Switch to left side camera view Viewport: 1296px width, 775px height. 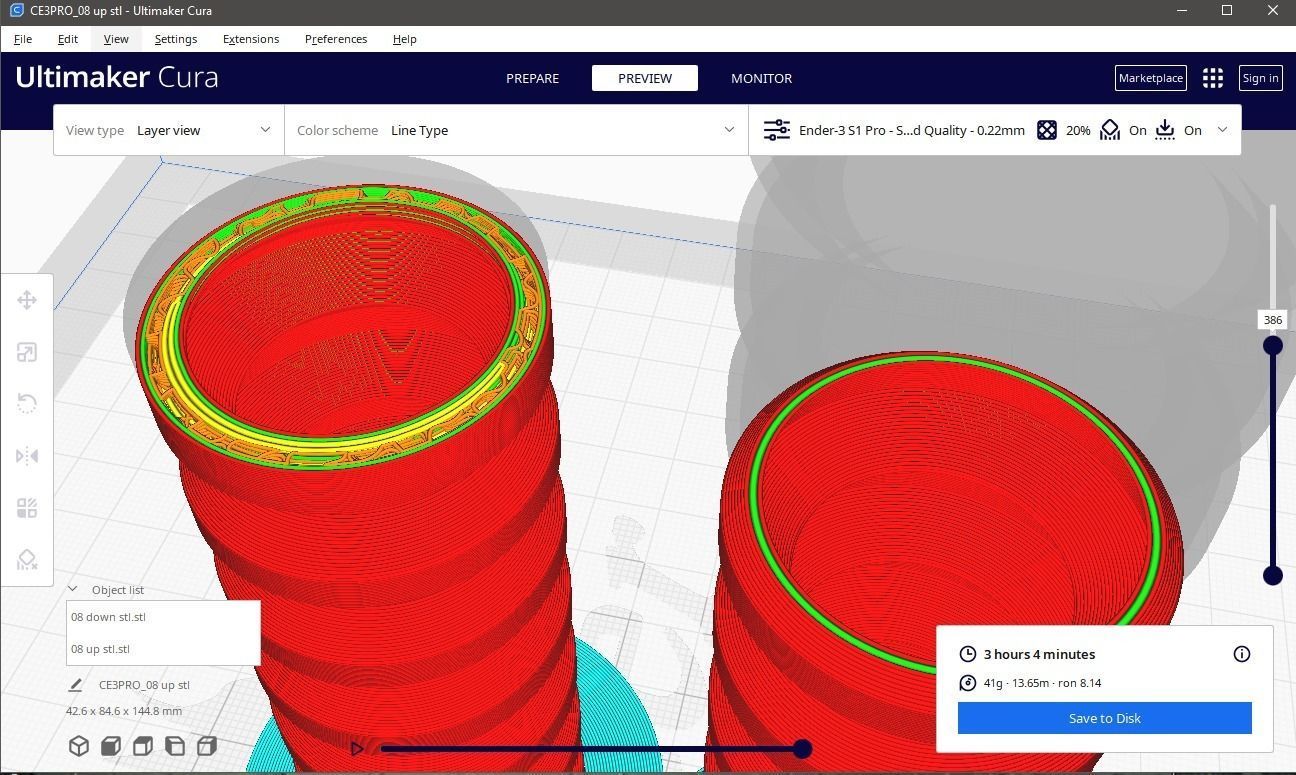tap(175, 746)
